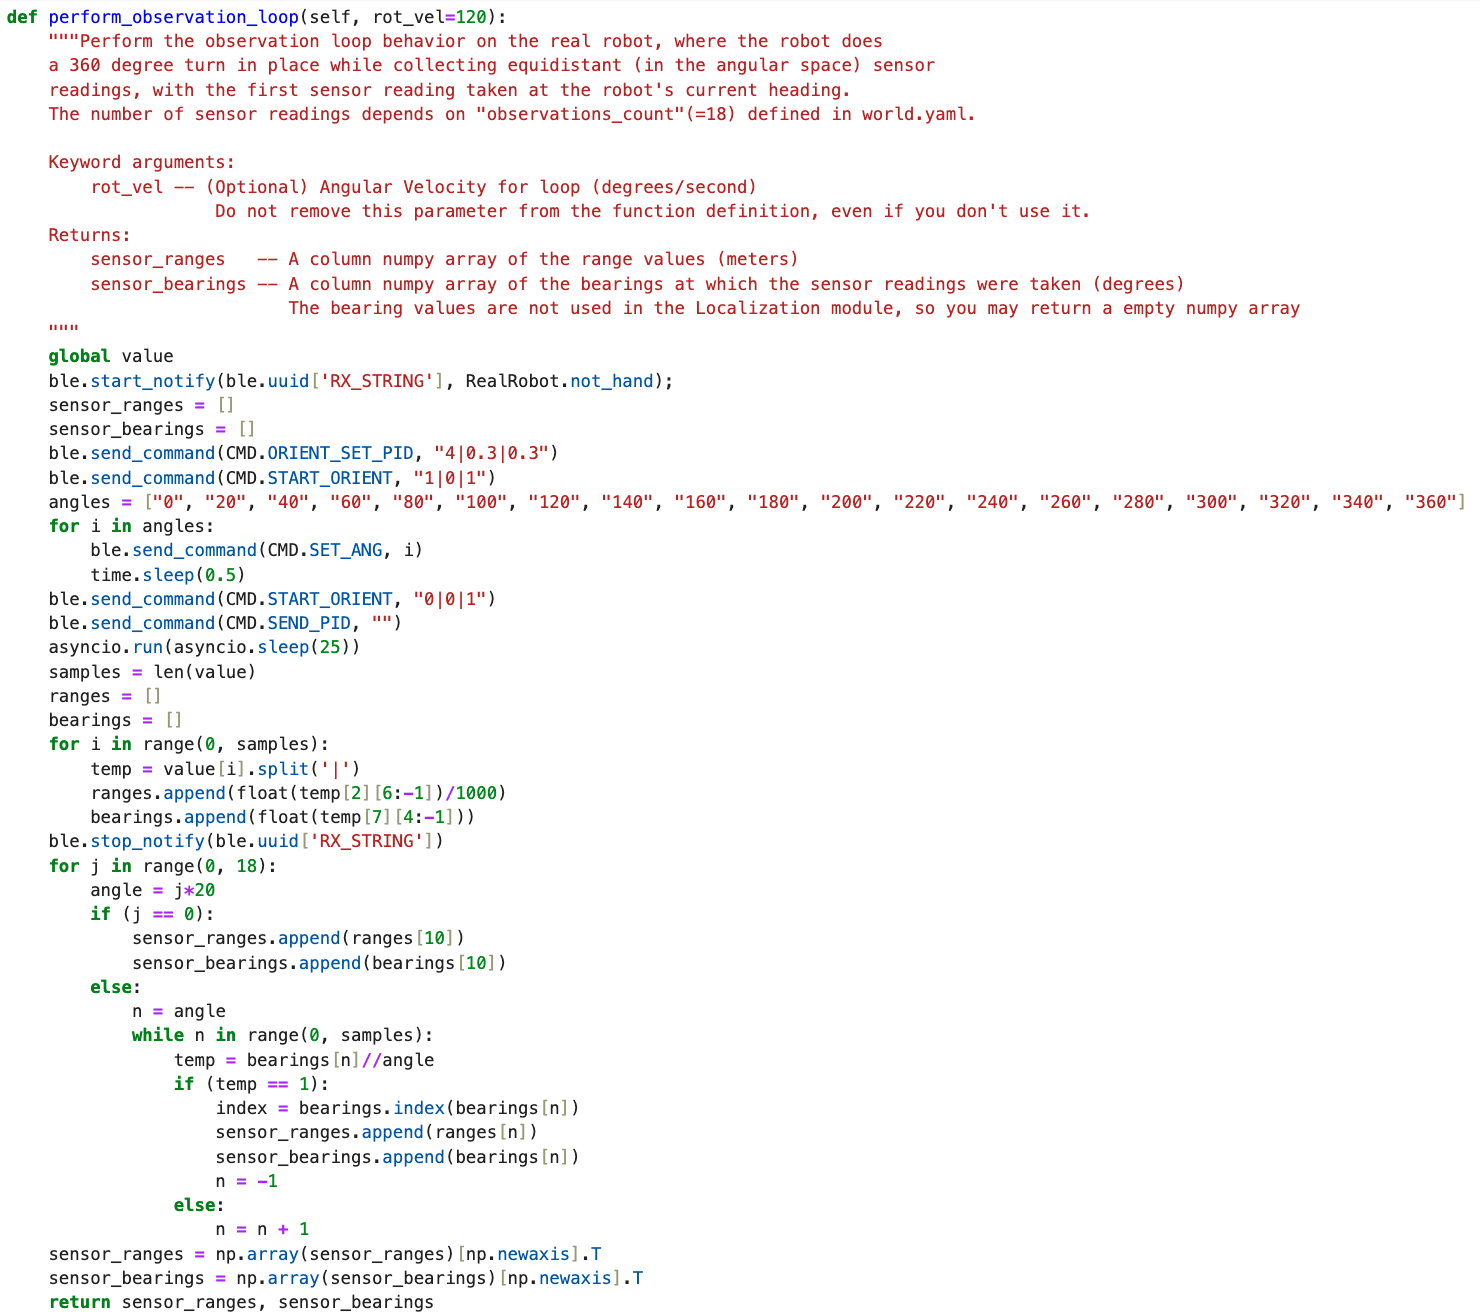Click the function name perform_observation_loop

[173, 17]
